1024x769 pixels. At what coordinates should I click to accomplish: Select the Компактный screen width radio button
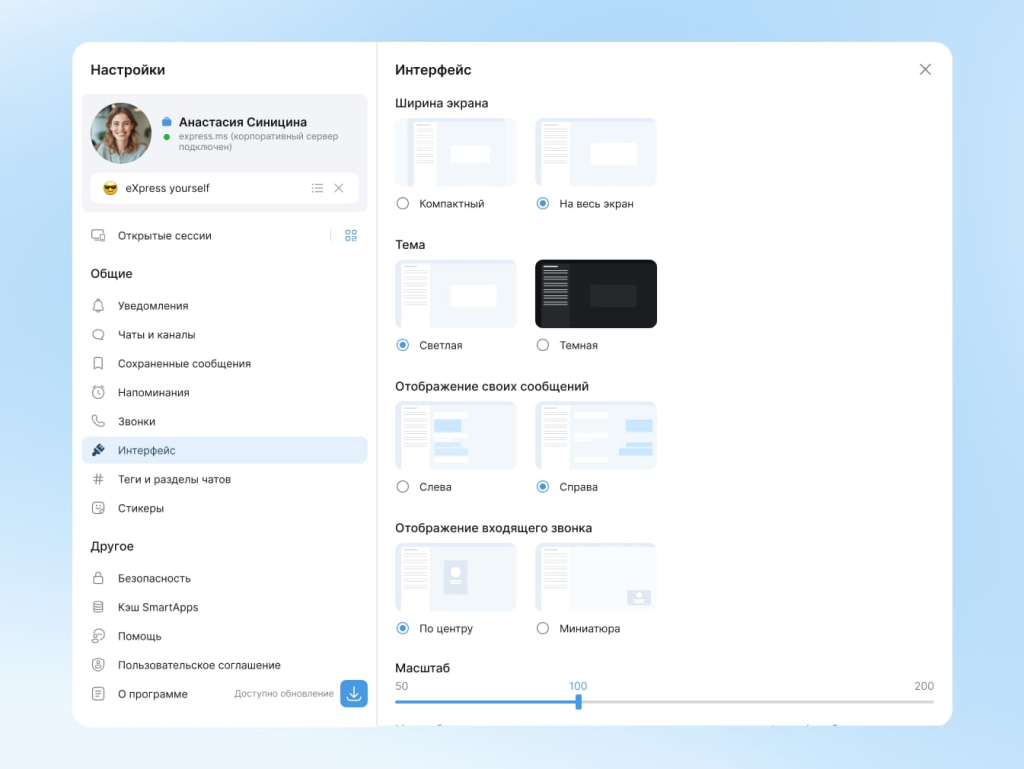[403, 203]
